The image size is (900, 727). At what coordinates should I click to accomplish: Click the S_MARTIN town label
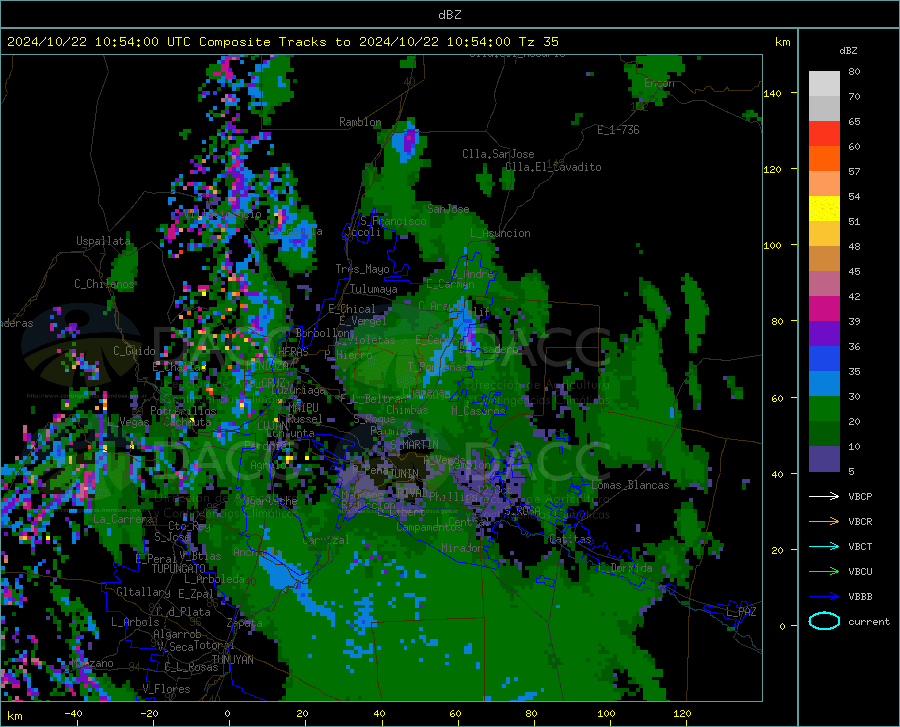[x=415, y=445]
